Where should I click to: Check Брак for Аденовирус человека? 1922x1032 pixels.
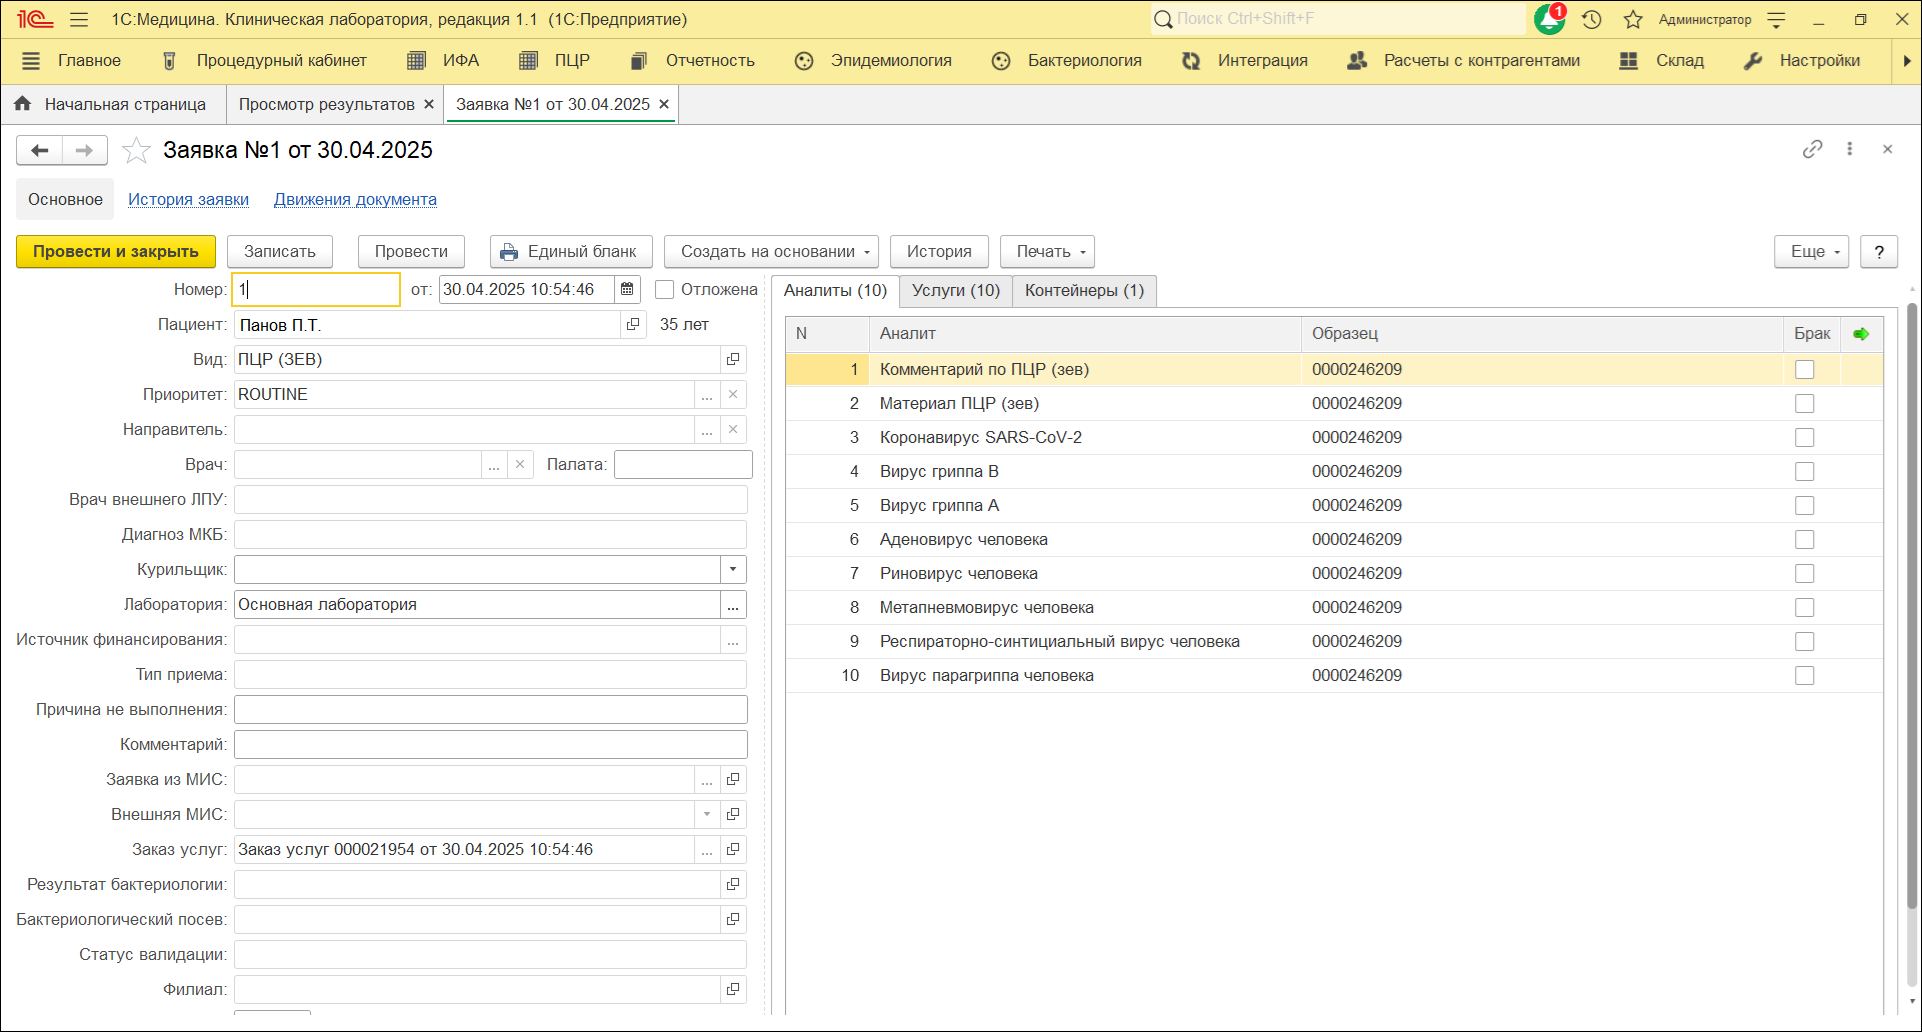pyautogui.click(x=1804, y=540)
